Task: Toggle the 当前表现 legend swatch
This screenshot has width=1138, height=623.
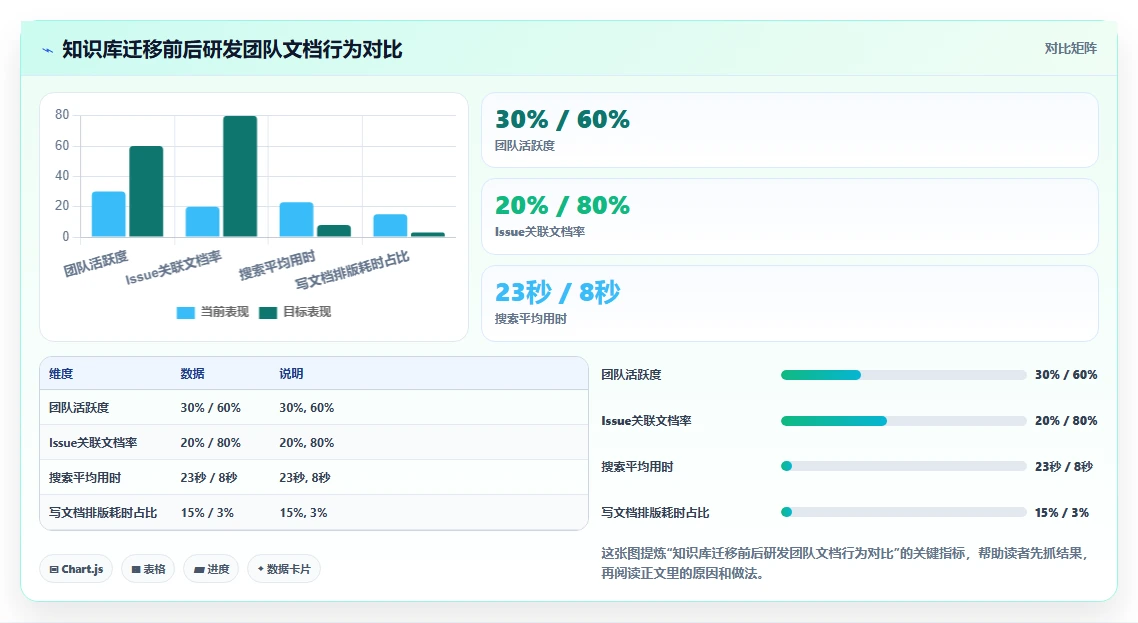Action: tap(186, 312)
